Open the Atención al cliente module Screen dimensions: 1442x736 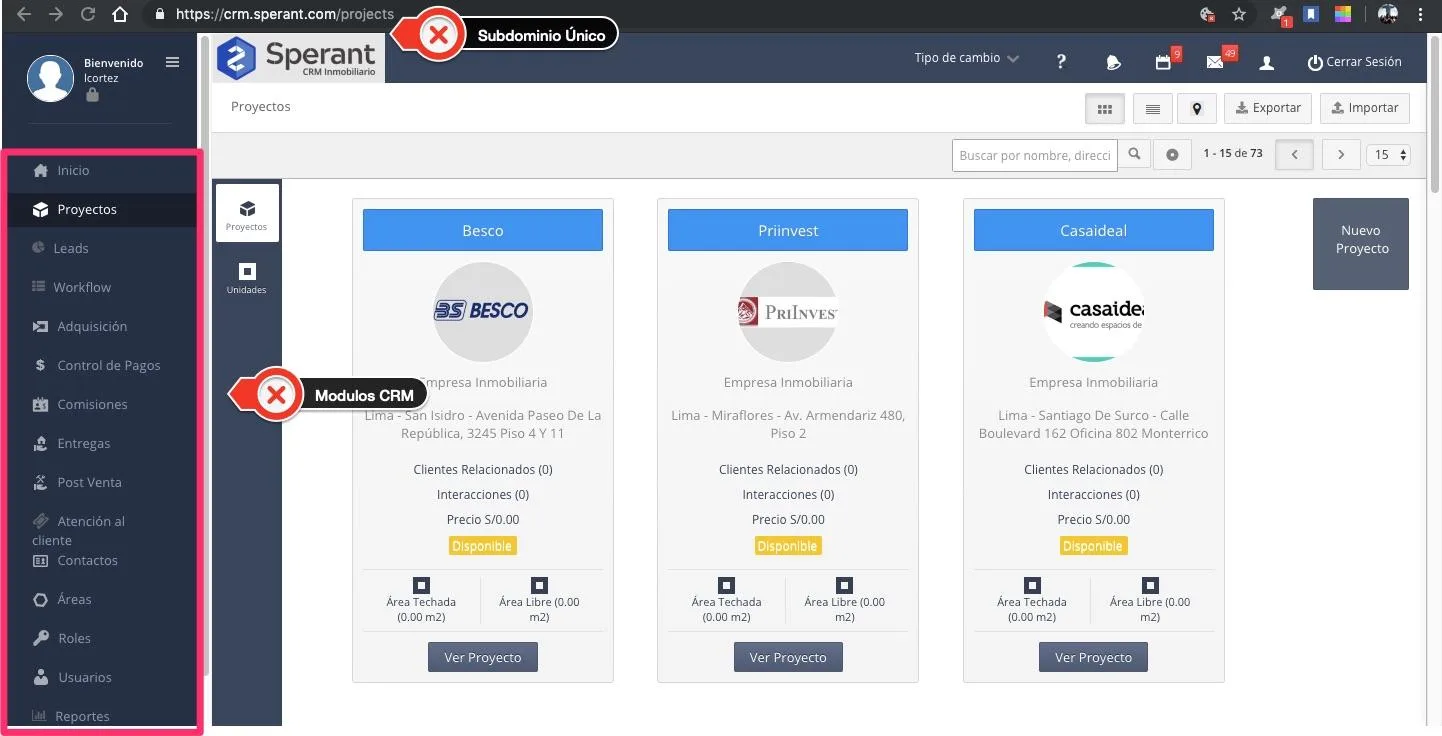(80, 530)
